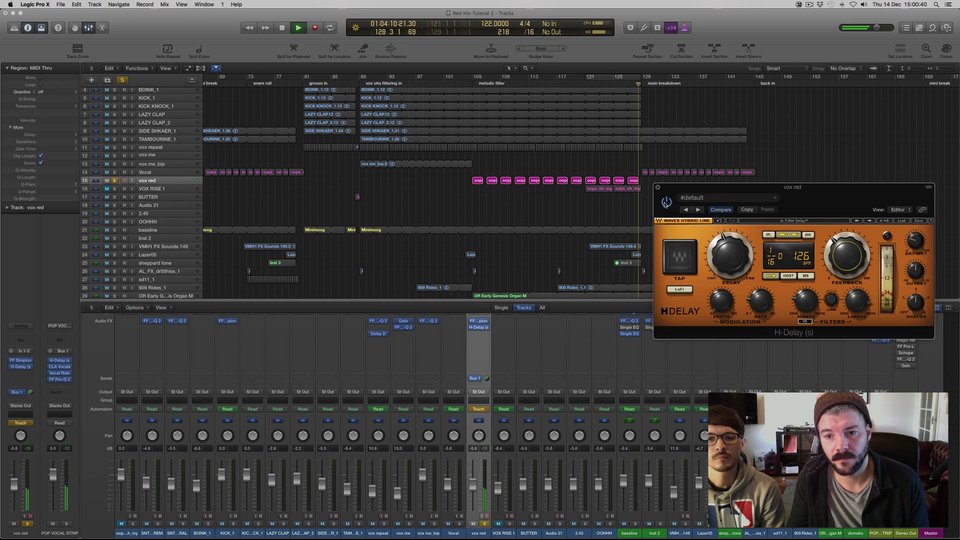Open the tracks area View dropdown

click(x=167, y=68)
